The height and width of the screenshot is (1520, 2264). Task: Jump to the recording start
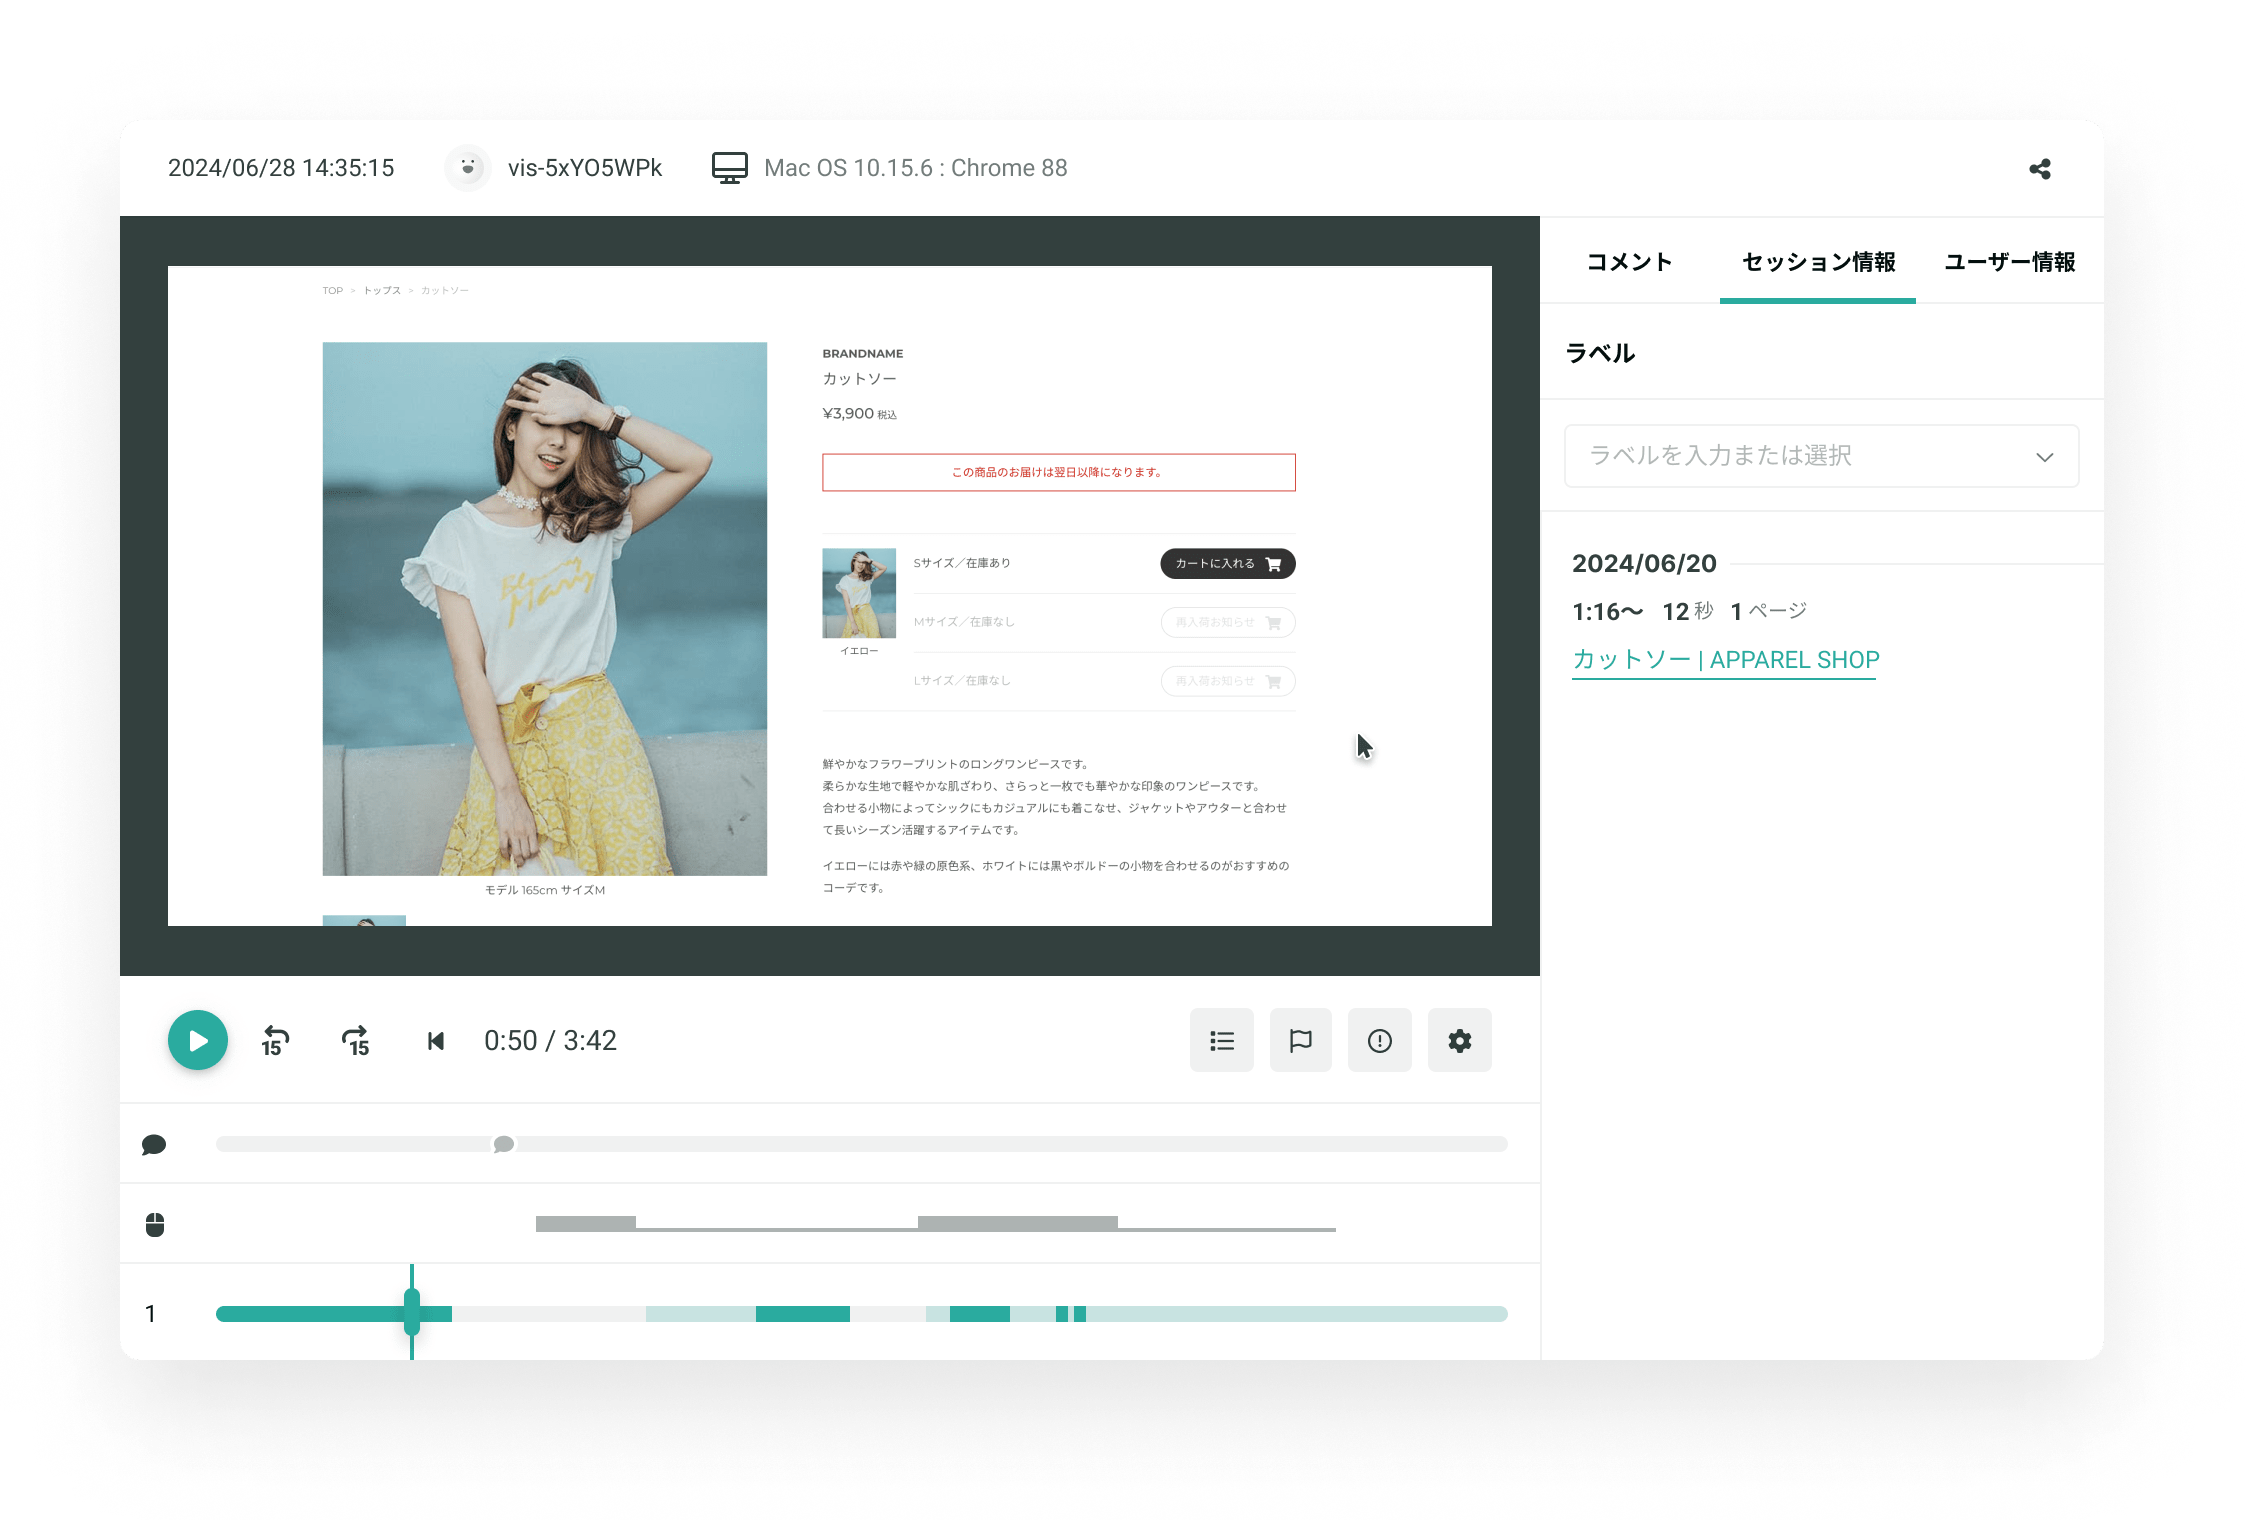point(435,1041)
